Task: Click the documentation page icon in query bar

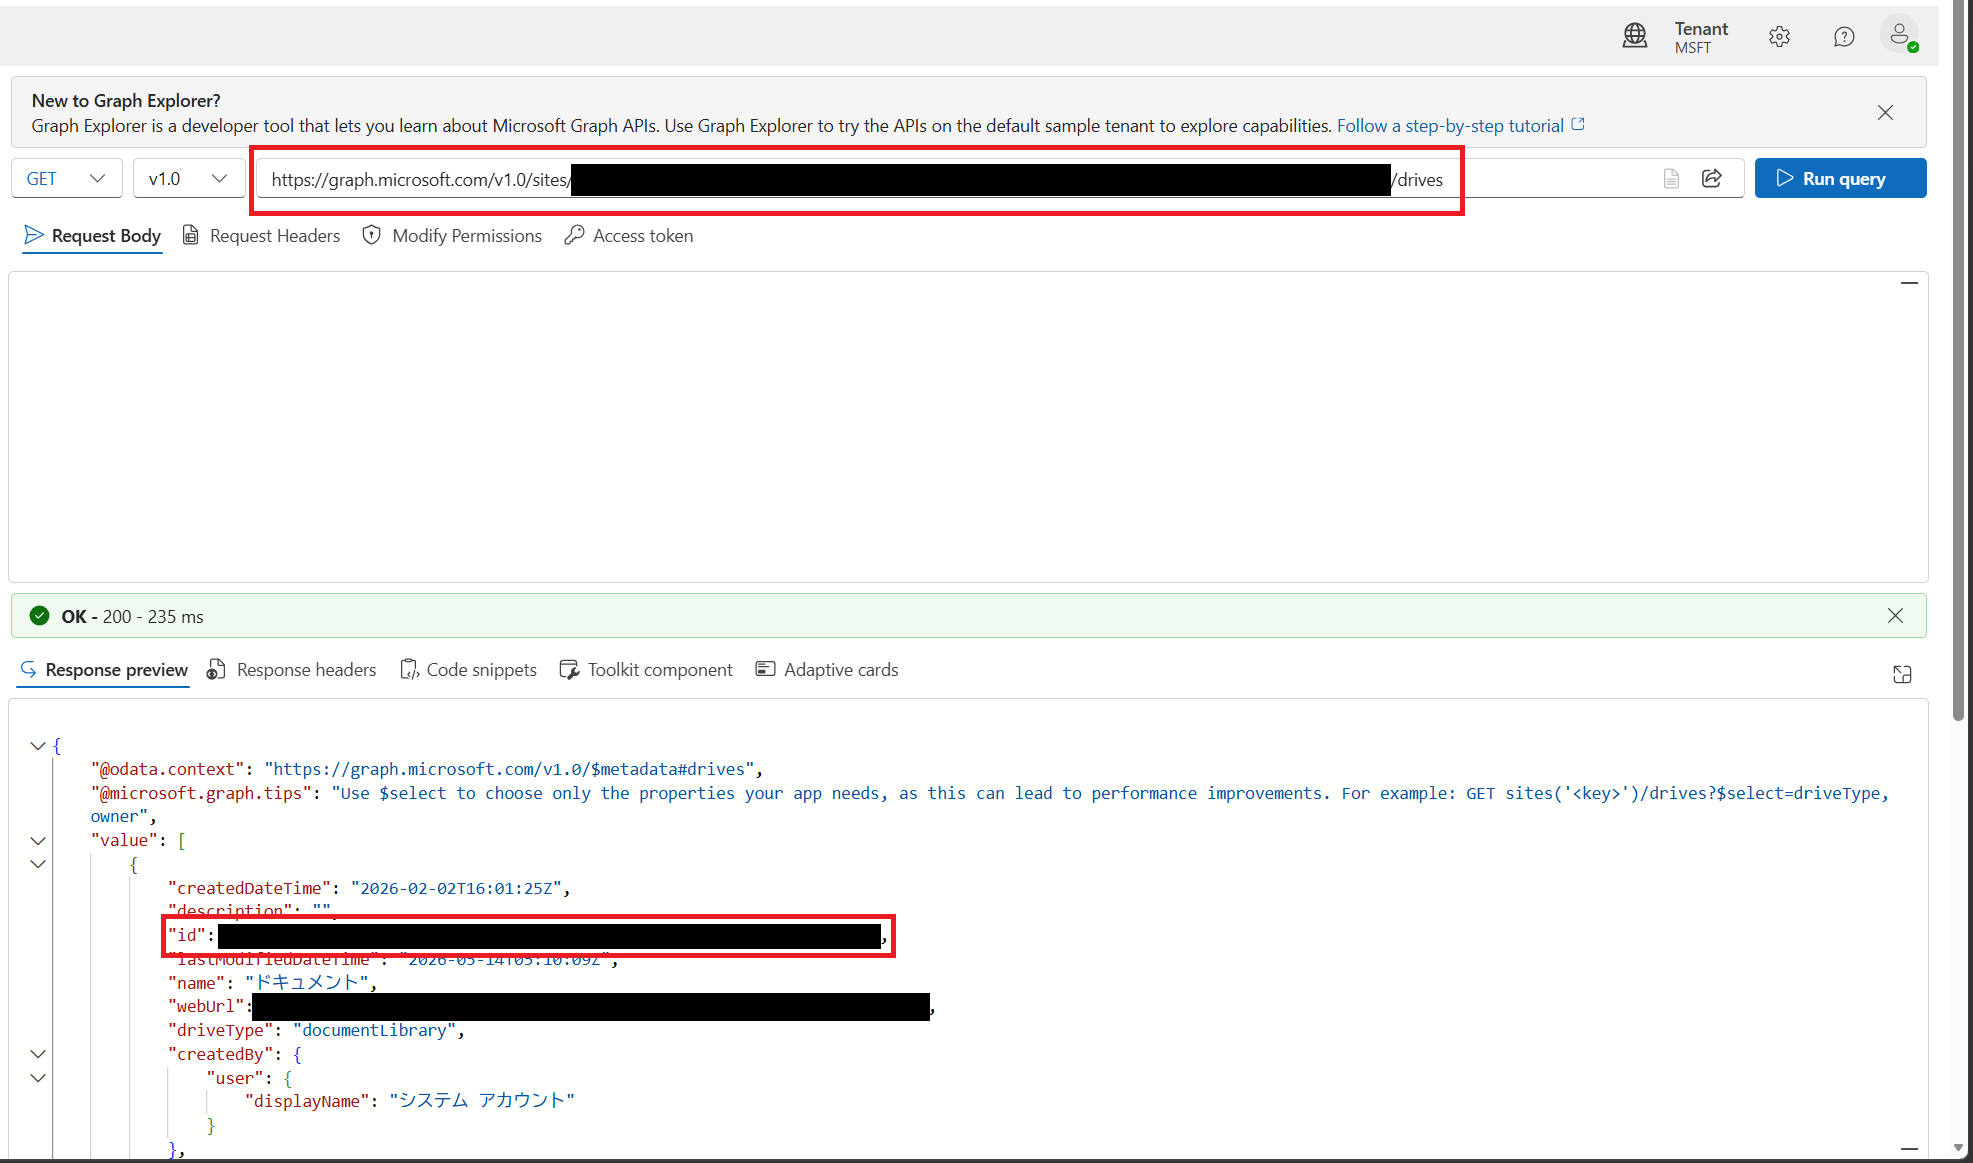Action: point(1671,179)
